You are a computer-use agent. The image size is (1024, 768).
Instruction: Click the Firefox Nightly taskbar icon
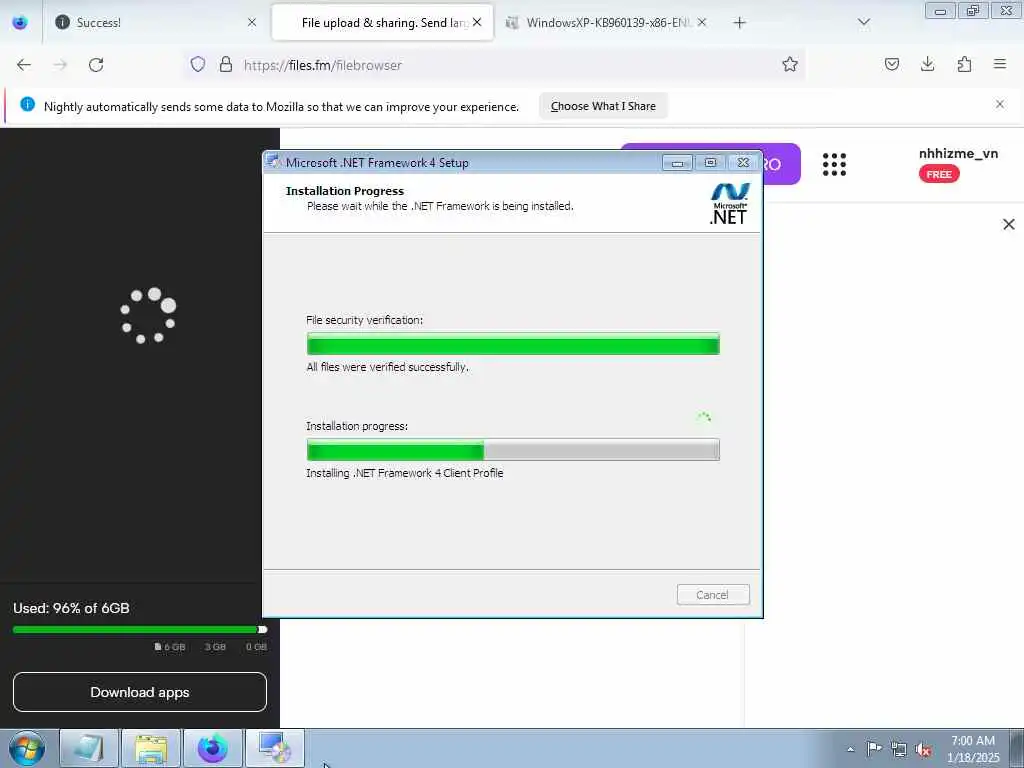(x=213, y=748)
